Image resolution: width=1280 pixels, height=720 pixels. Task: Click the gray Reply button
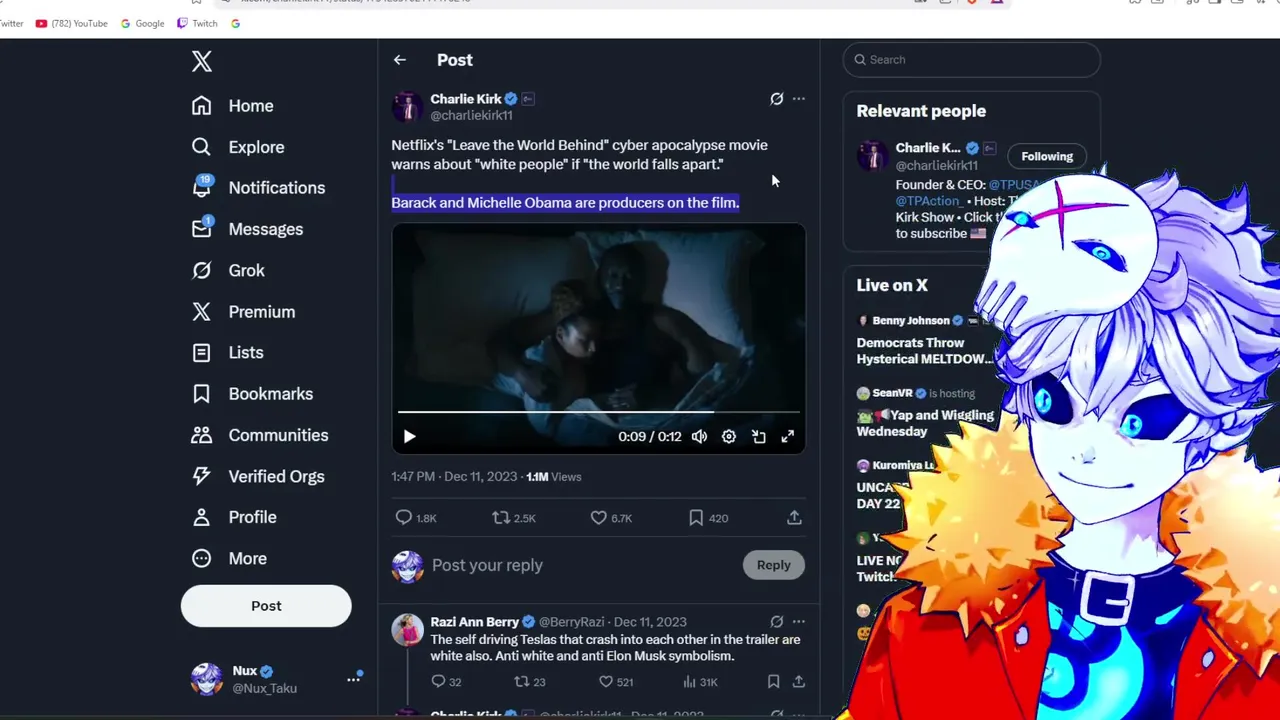pyautogui.click(x=773, y=565)
